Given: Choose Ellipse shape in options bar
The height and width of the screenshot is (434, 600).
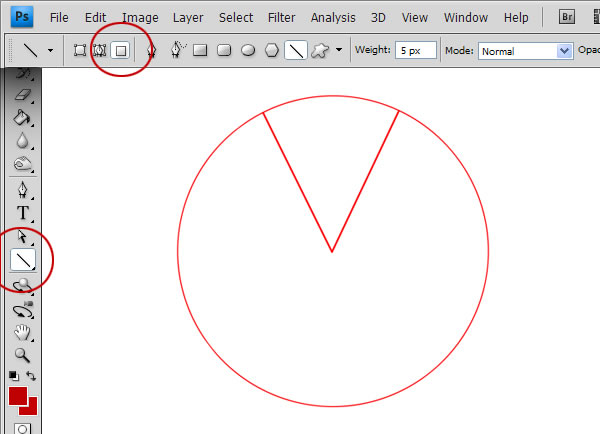Looking at the screenshot, I should point(248,50).
